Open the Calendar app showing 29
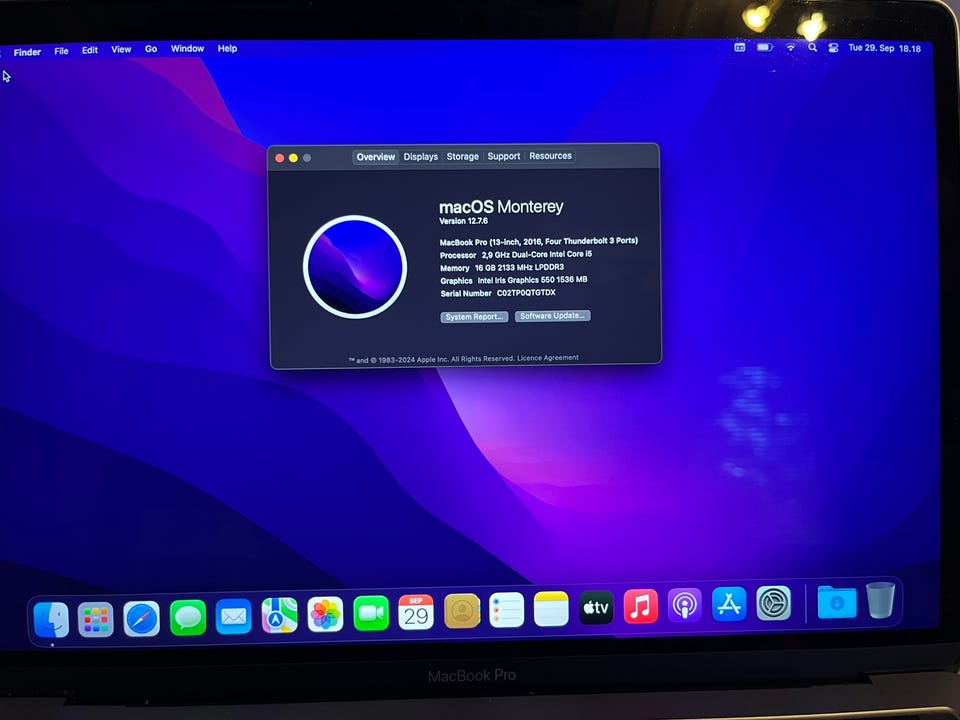 pos(416,612)
